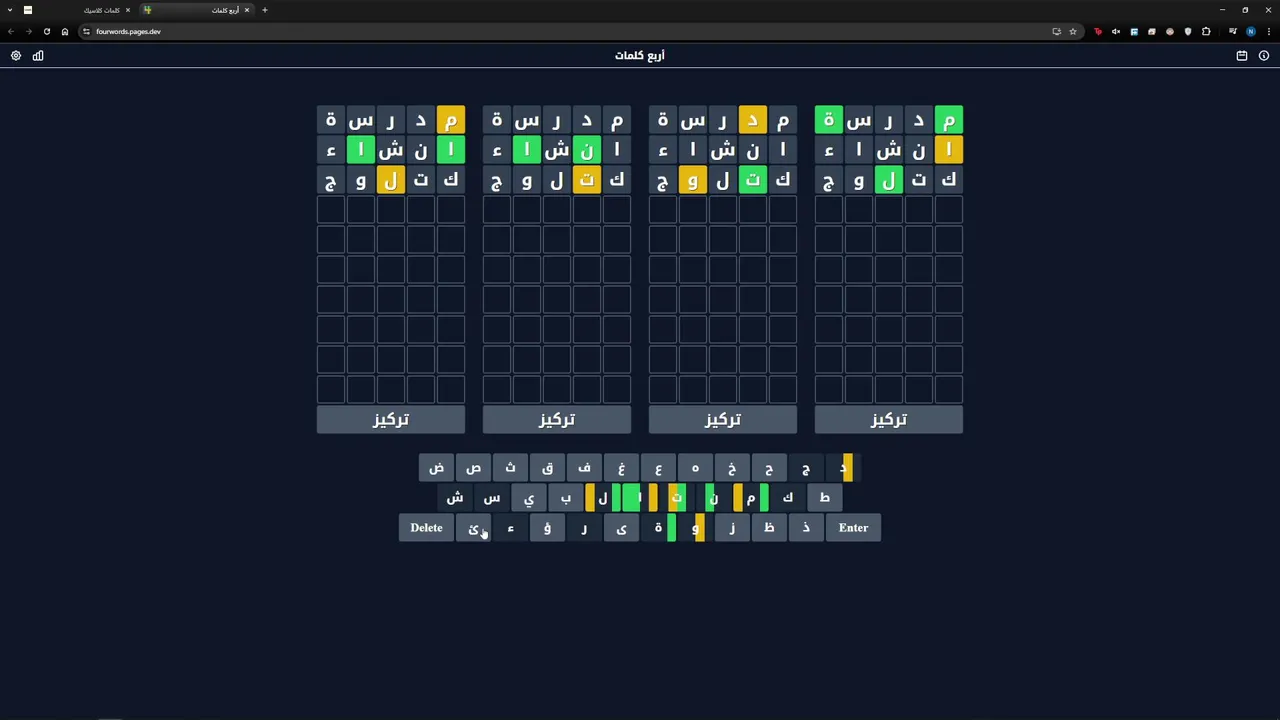Click the browser home icon
1280x720 pixels.
pos(65,31)
